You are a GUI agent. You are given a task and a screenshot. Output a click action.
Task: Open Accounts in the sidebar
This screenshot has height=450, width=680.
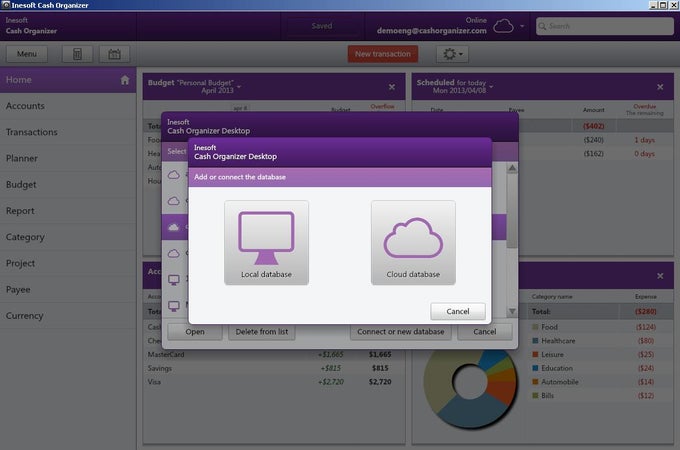click(68, 106)
